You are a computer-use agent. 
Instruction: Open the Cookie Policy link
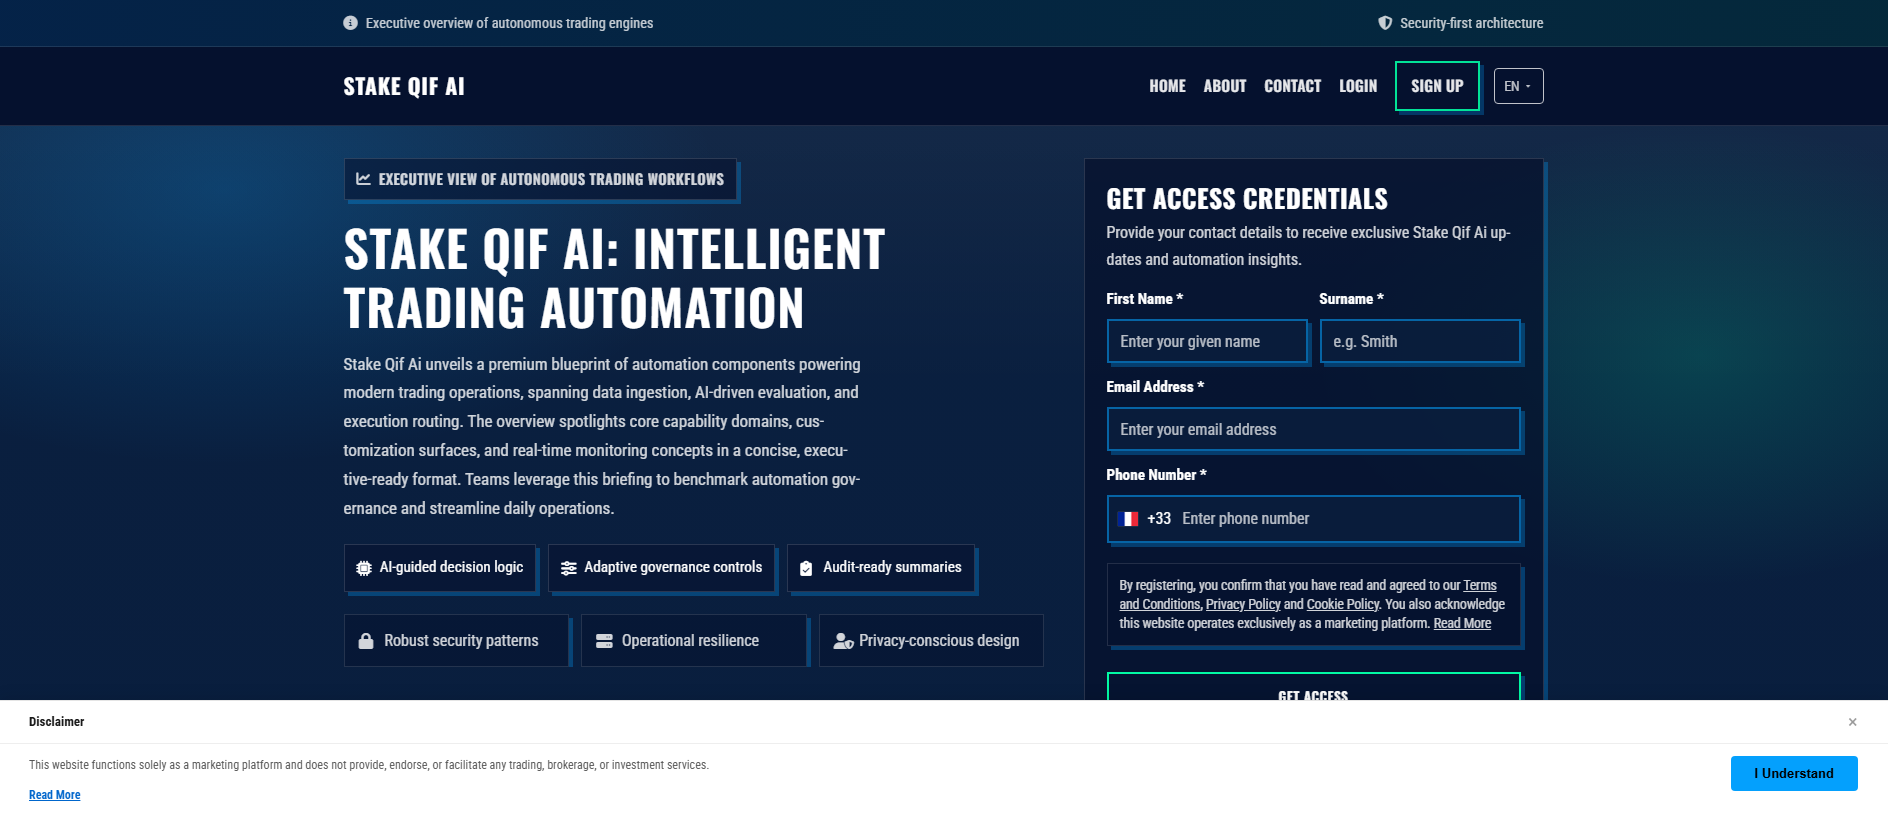pyautogui.click(x=1343, y=604)
